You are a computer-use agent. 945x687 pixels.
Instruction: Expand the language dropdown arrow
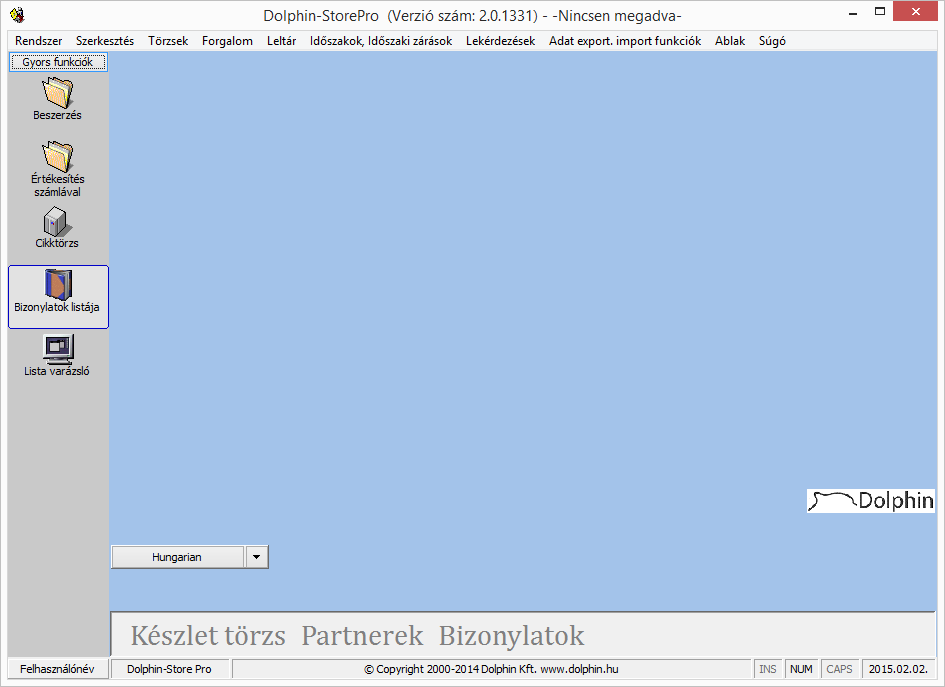(257, 557)
